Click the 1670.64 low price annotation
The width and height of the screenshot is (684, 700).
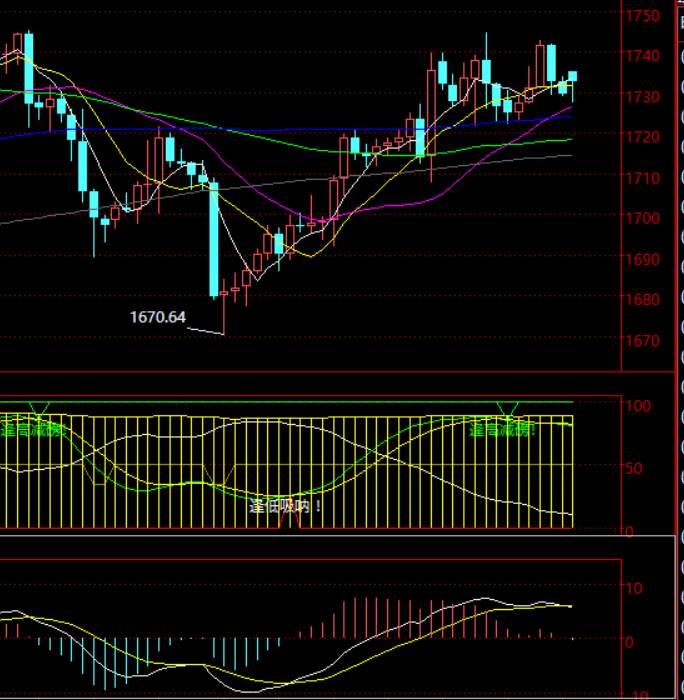click(158, 317)
